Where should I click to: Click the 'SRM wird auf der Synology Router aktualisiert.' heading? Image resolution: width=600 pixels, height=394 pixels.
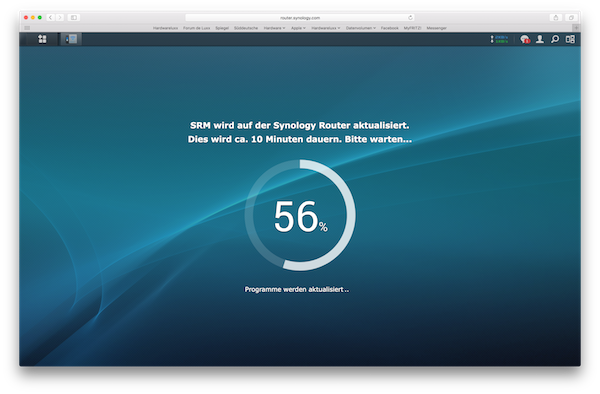tap(300, 125)
